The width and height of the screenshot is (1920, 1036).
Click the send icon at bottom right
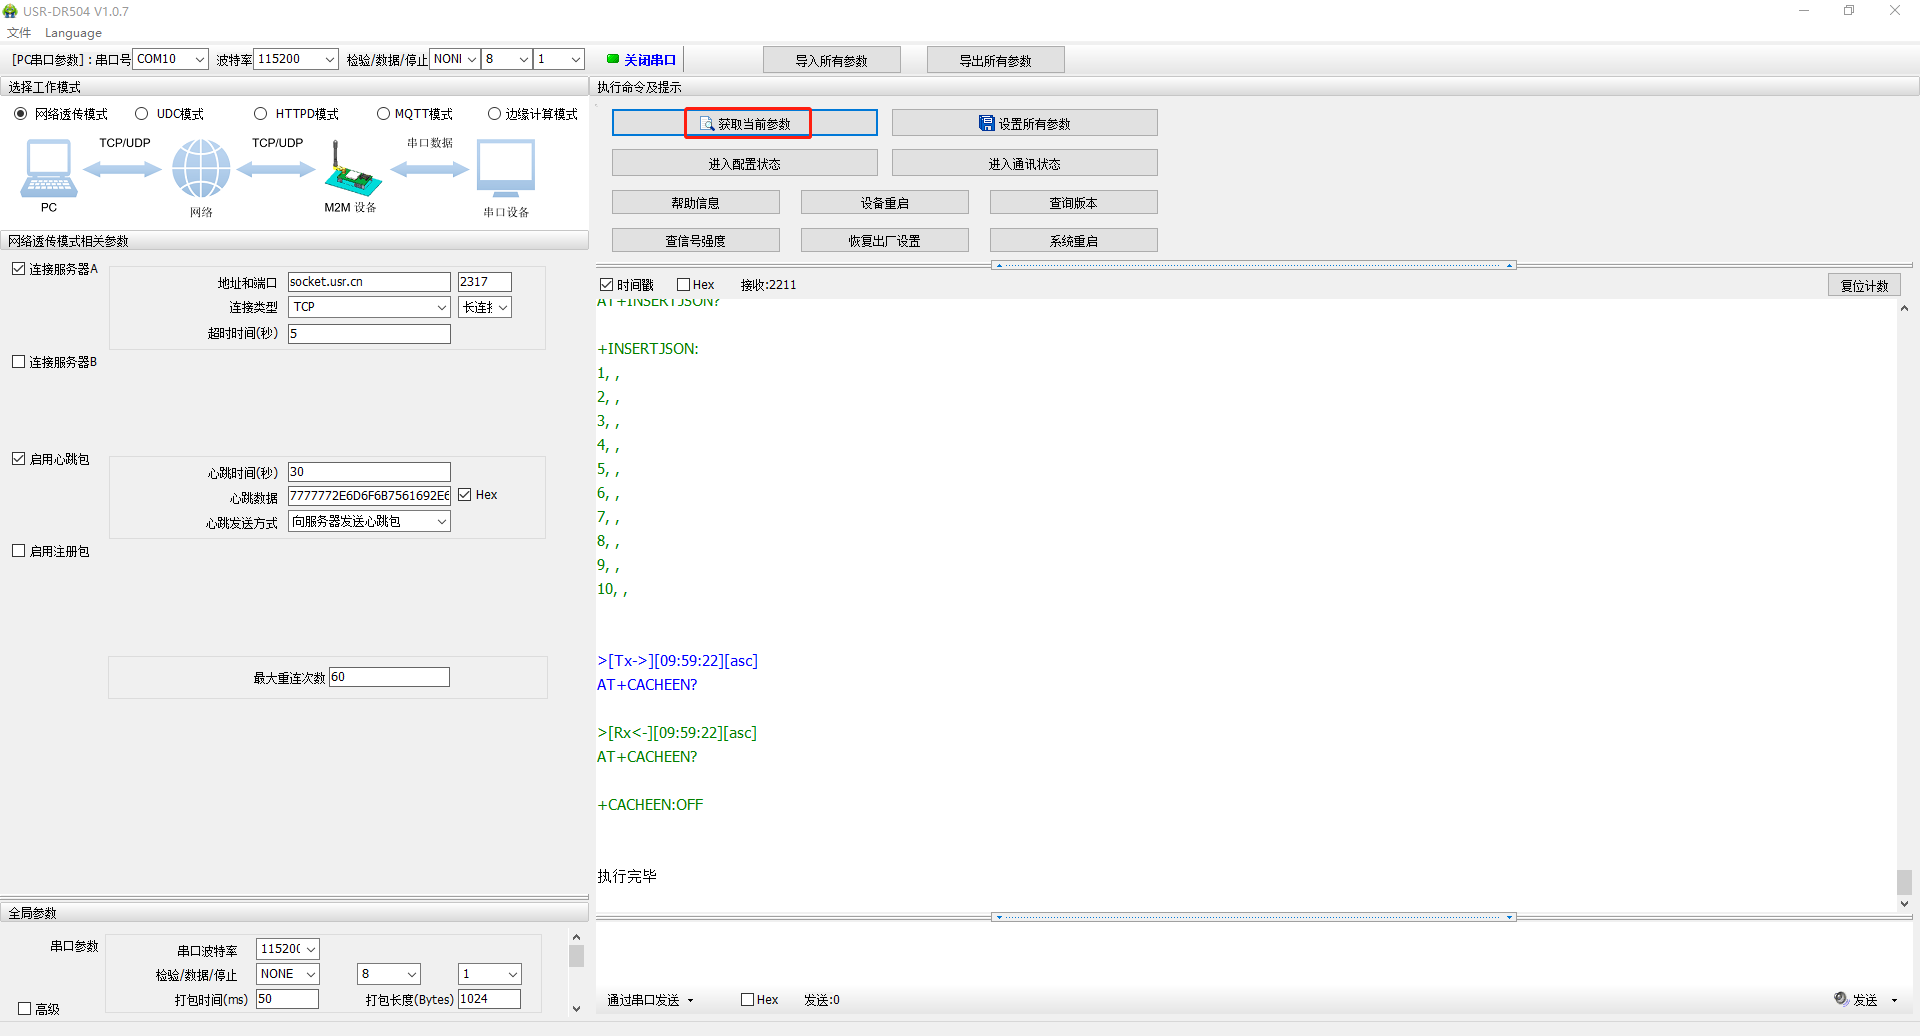[1841, 999]
